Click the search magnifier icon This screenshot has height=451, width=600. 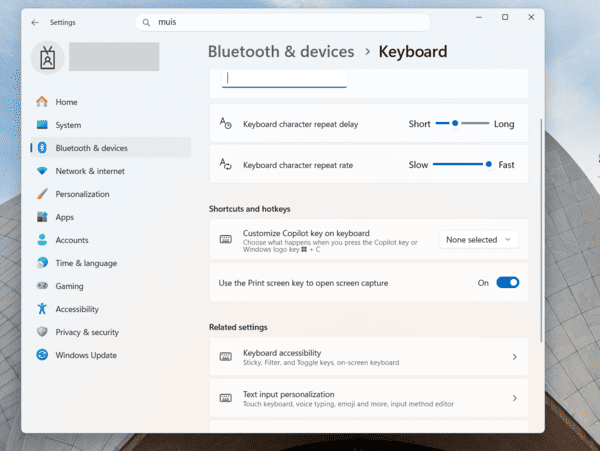(x=146, y=23)
